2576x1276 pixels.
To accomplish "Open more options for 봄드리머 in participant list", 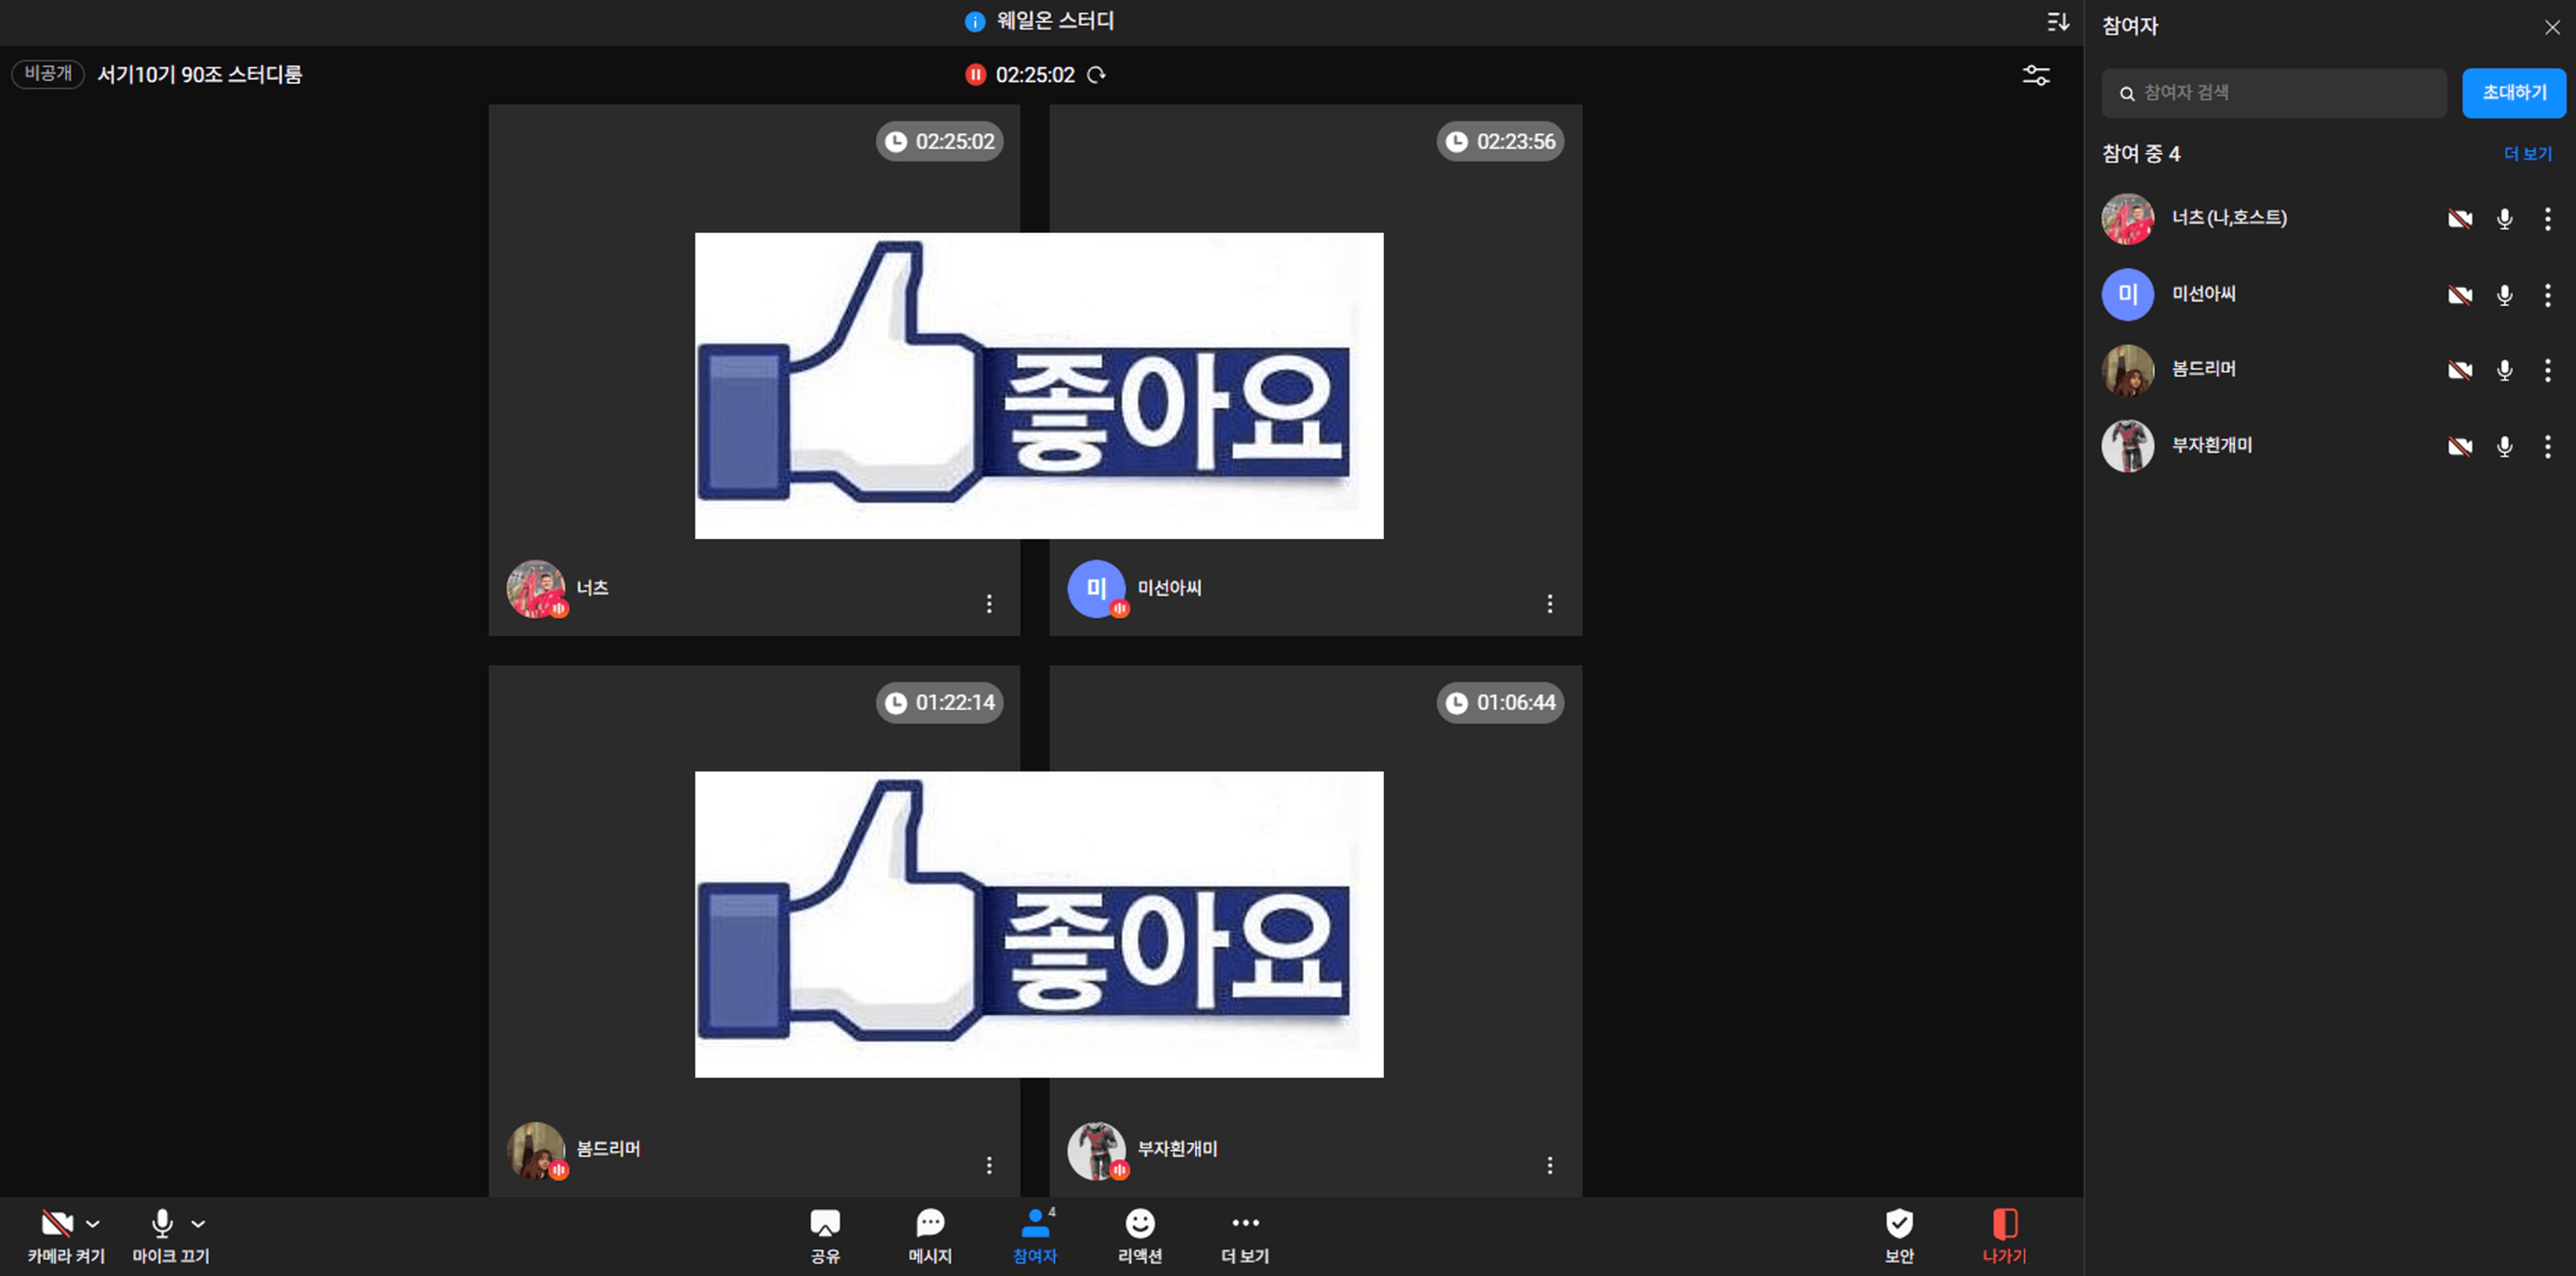I will pyautogui.click(x=2547, y=371).
